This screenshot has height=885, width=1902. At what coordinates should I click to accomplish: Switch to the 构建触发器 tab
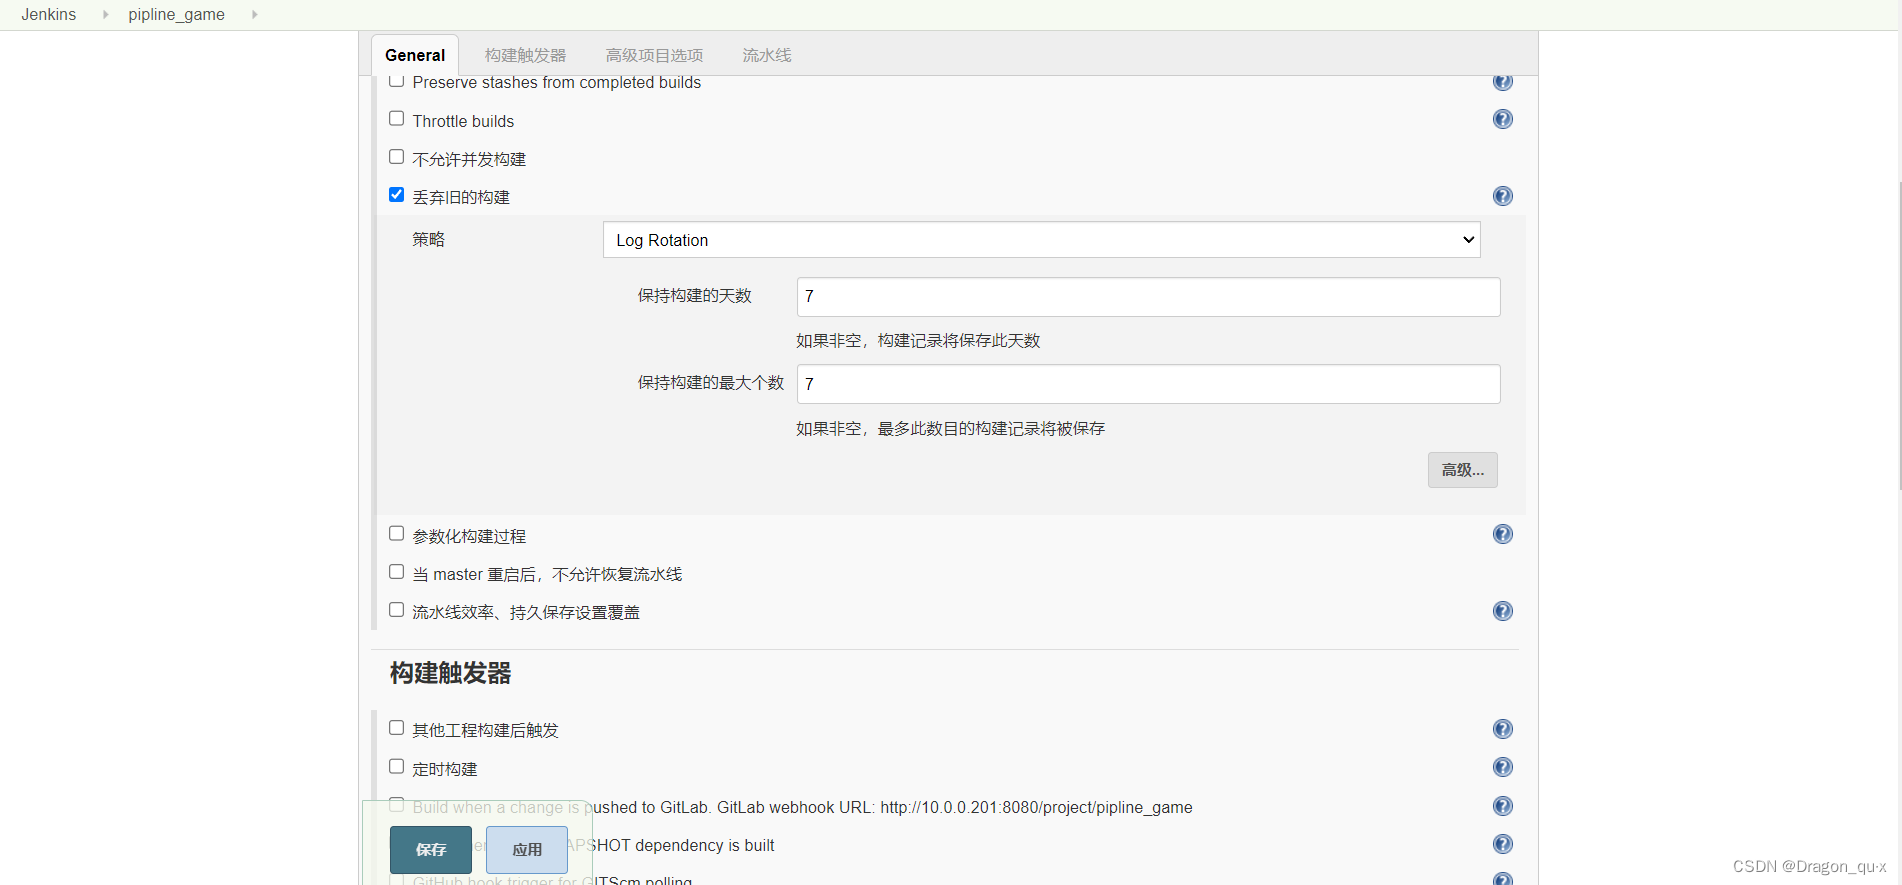525,55
